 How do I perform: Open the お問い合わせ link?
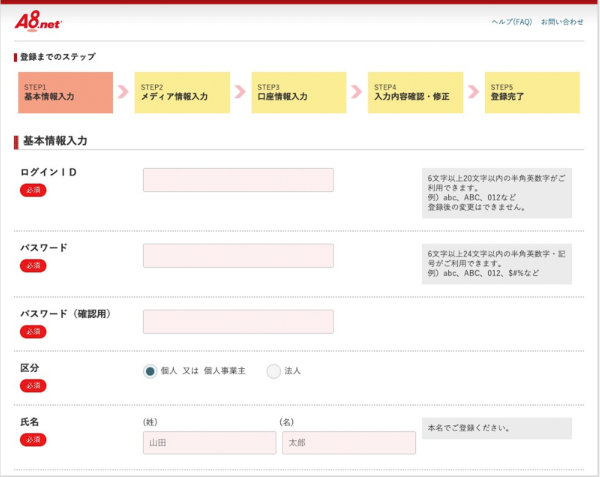click(561, 22)
